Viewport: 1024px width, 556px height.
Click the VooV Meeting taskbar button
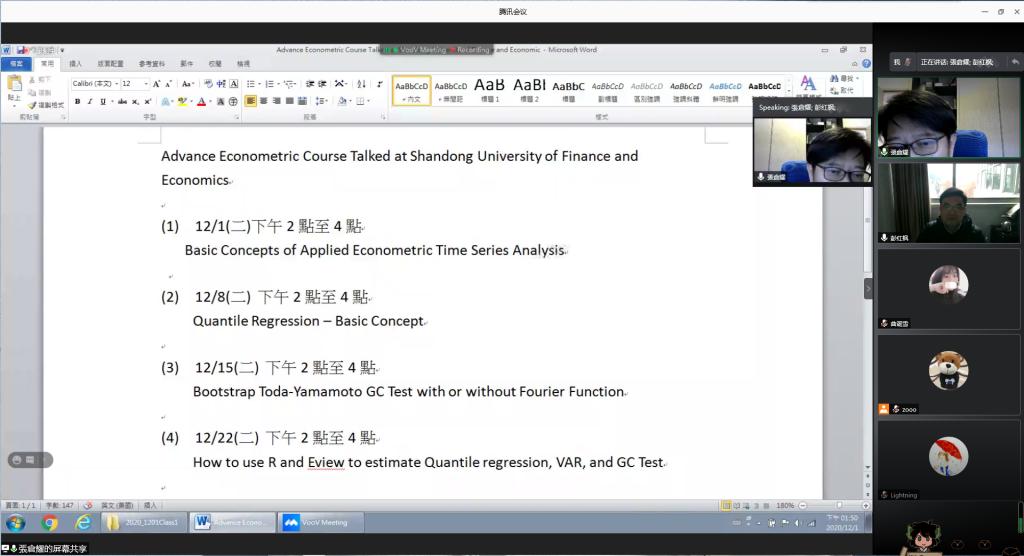320,522
